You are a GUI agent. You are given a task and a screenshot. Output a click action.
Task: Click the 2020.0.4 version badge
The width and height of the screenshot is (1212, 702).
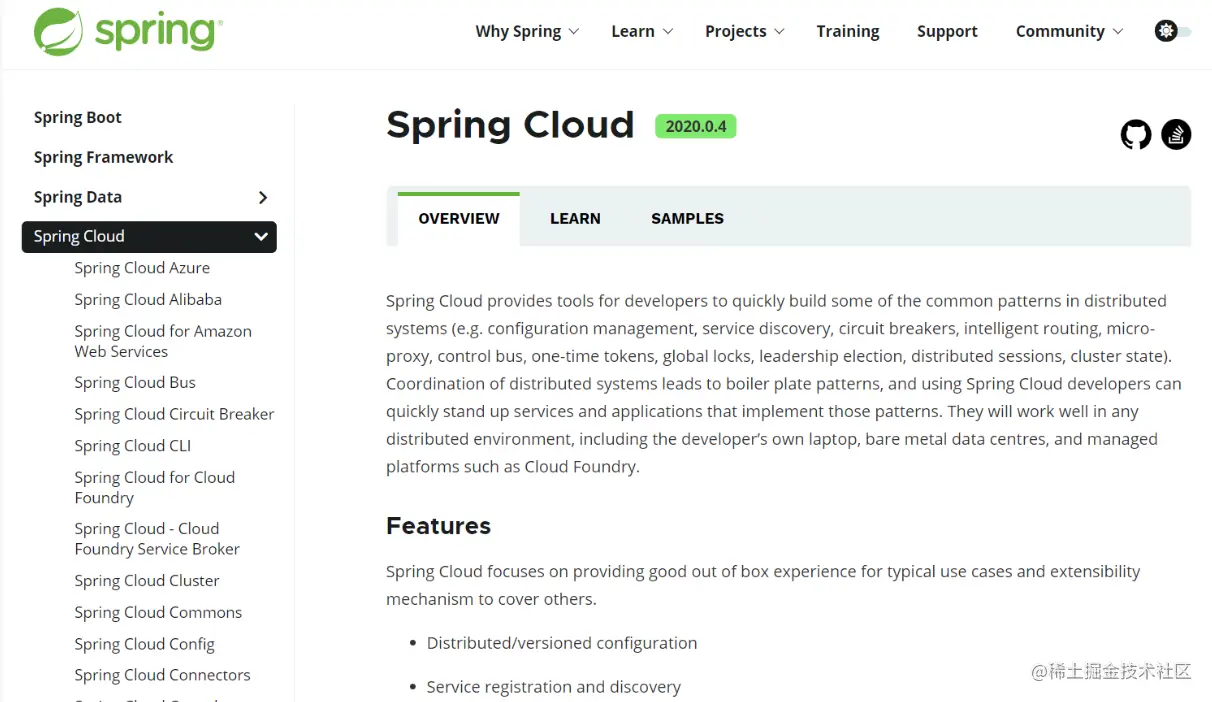(x=696, y=126)
